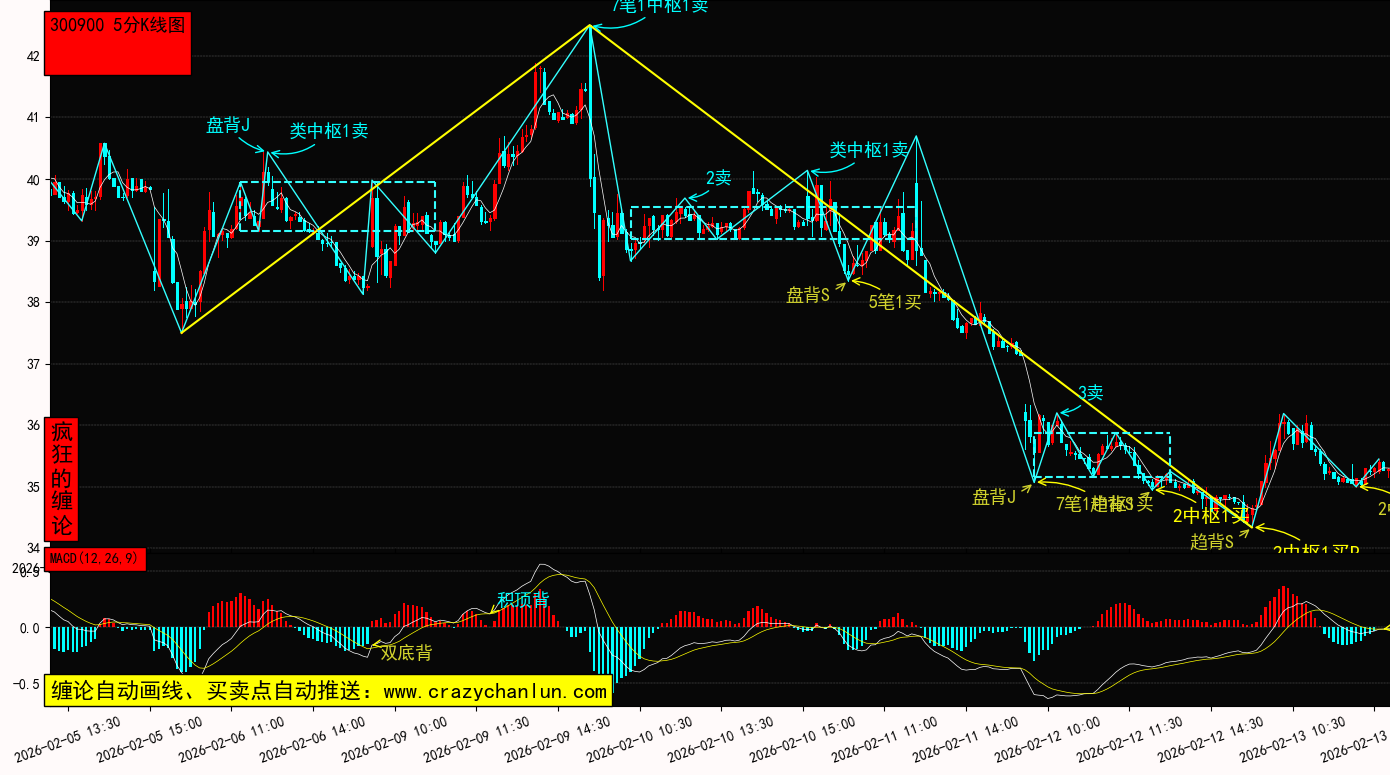Screen dimensions: 1390x775
Task: Open the www.crazychanlun.com banner link
Action: 327,691
